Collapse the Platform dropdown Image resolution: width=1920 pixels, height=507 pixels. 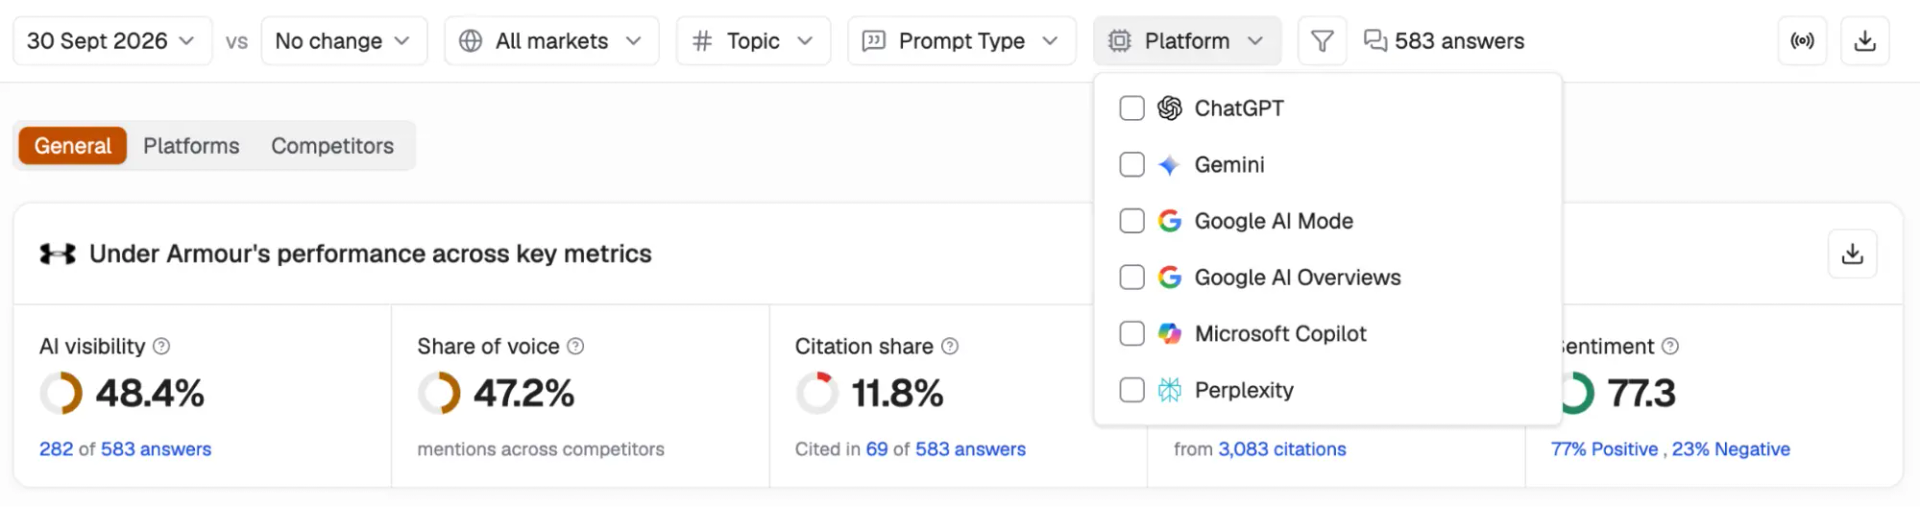coord(1187,41)
